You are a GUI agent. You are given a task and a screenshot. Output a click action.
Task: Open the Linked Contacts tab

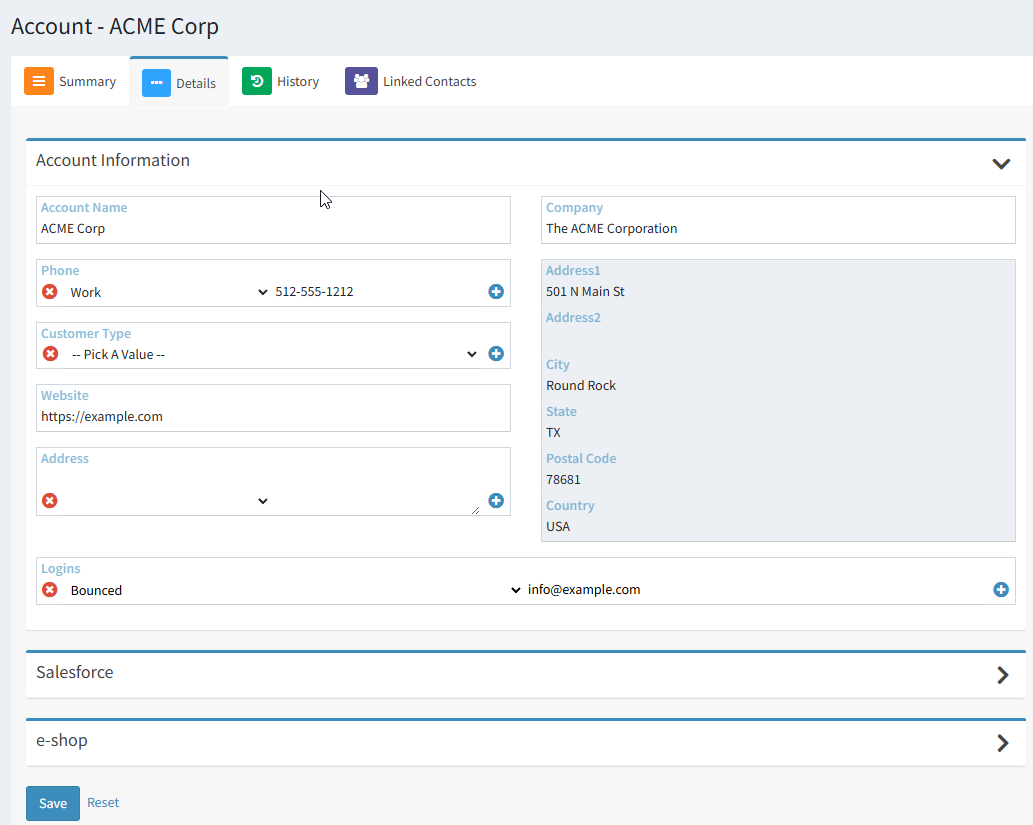(x=411, y=82)
